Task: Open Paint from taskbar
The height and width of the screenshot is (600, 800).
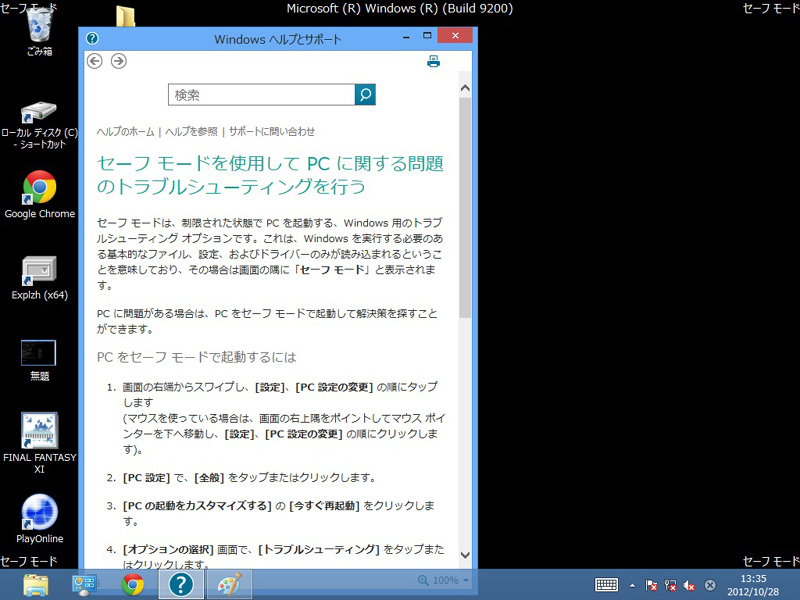Action: 229,585
